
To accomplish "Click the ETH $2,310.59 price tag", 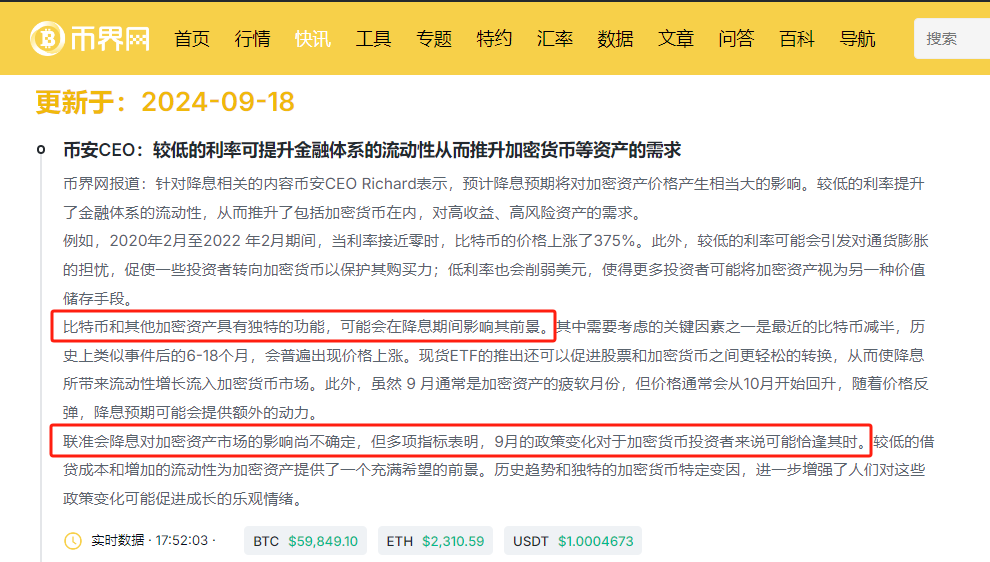I will click(436, 541).
